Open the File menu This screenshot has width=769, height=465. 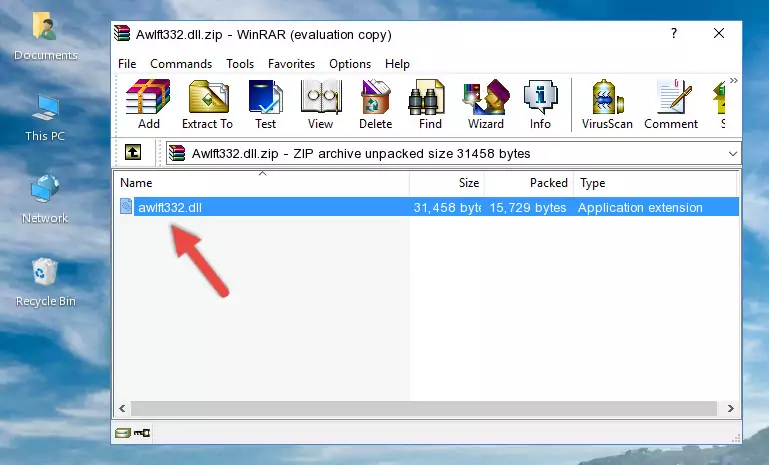[x=127, y=64]
